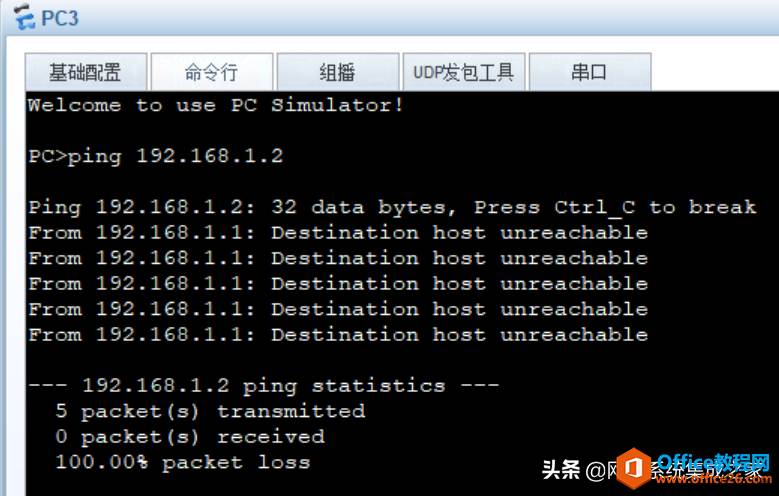Click the 100.00% packet loss line
779x496 pixels.
pos(183,462)
